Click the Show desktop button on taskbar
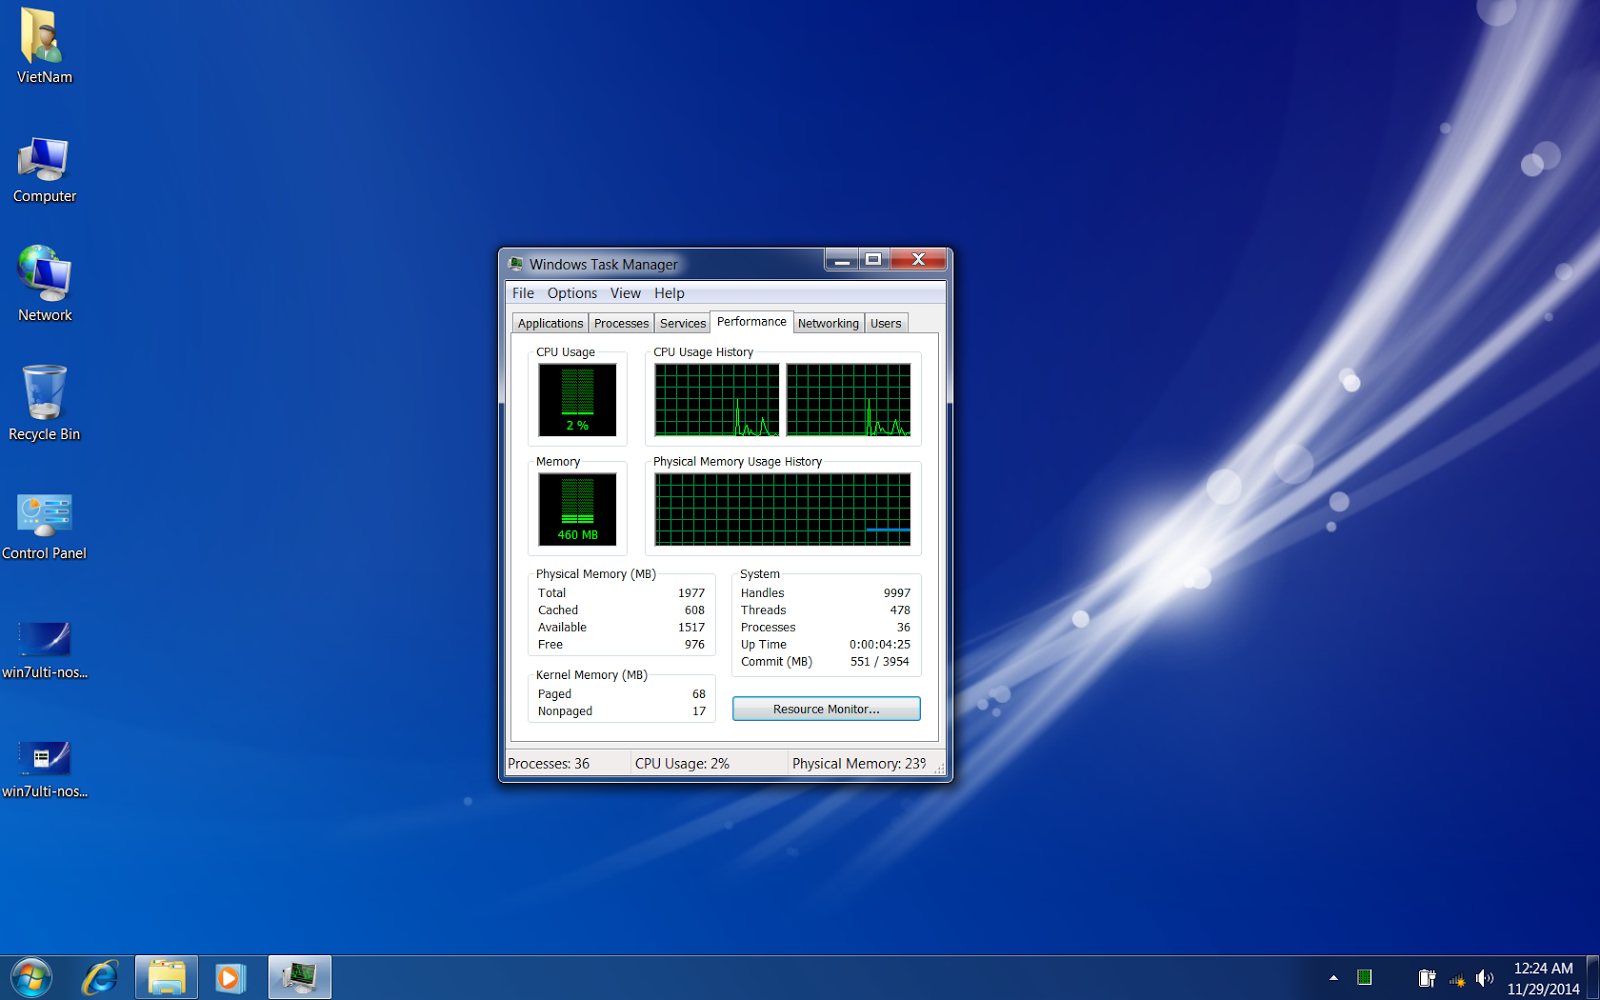Viewport: 1600px width, 1000px height. click(x=1593, y=977)
